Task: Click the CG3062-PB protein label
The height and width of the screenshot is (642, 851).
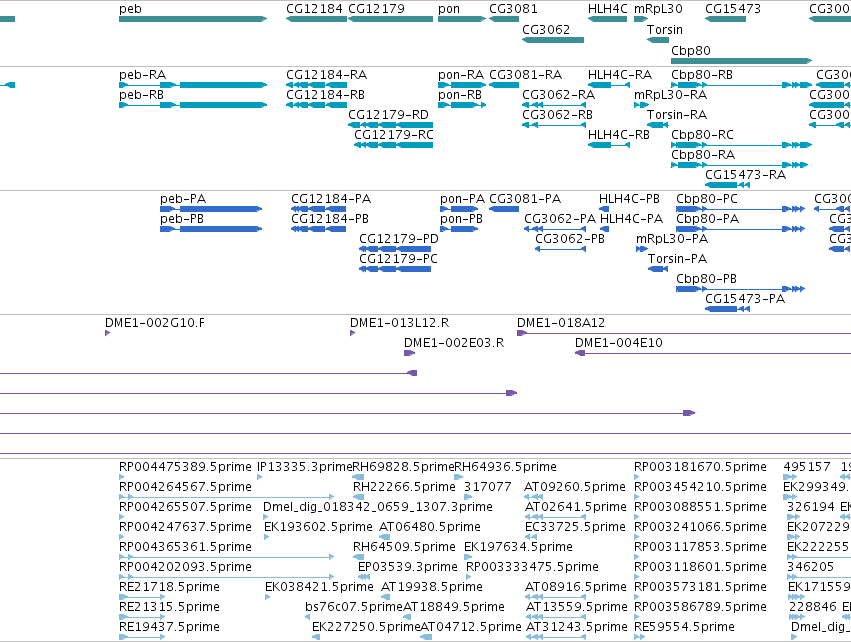Action: tap(570, 239)
